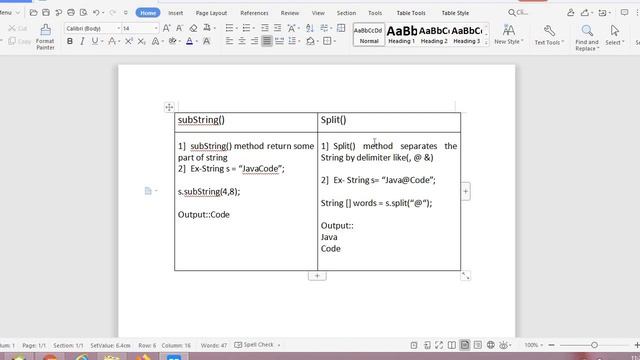Apply shading fill bucket color
This screenshot has height=360, width=640.
(x=311, y=41)
